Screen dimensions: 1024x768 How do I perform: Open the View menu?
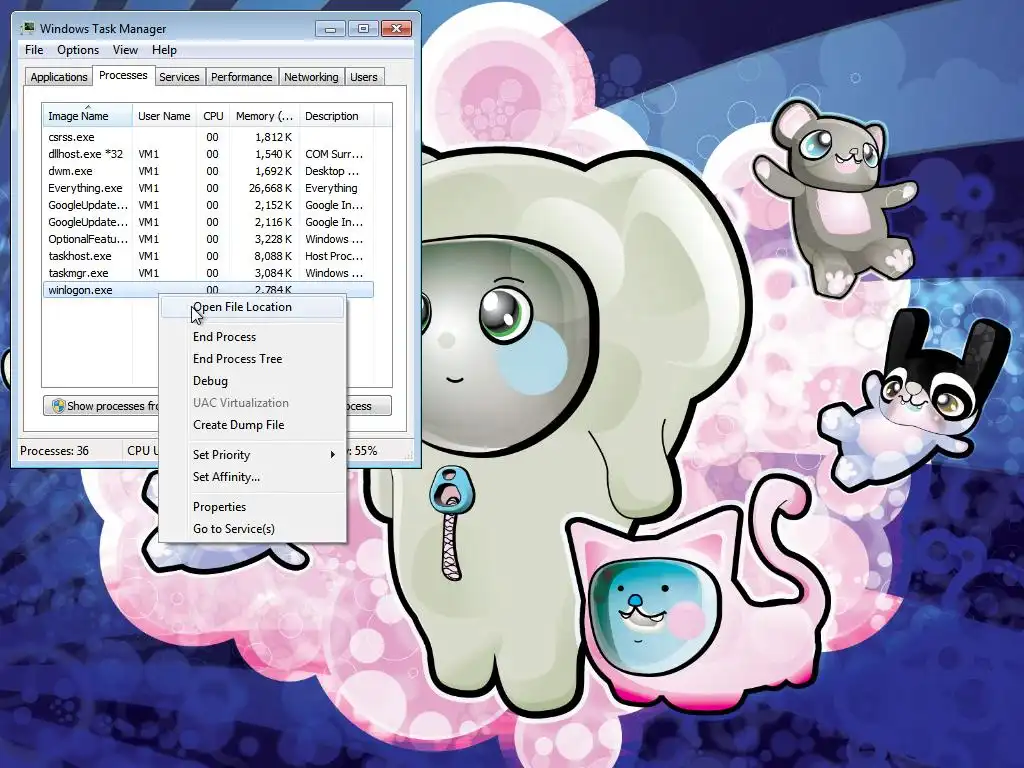125,50
